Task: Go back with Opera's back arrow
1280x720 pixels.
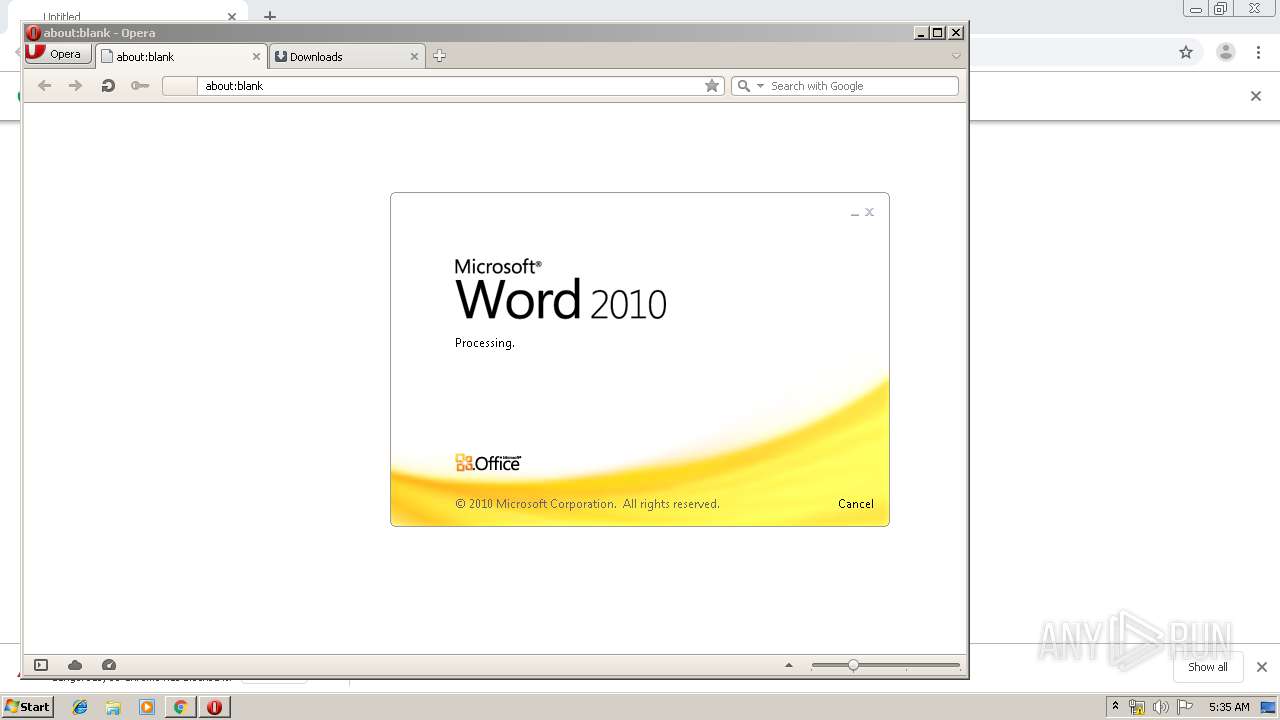Action: (44, 86)
